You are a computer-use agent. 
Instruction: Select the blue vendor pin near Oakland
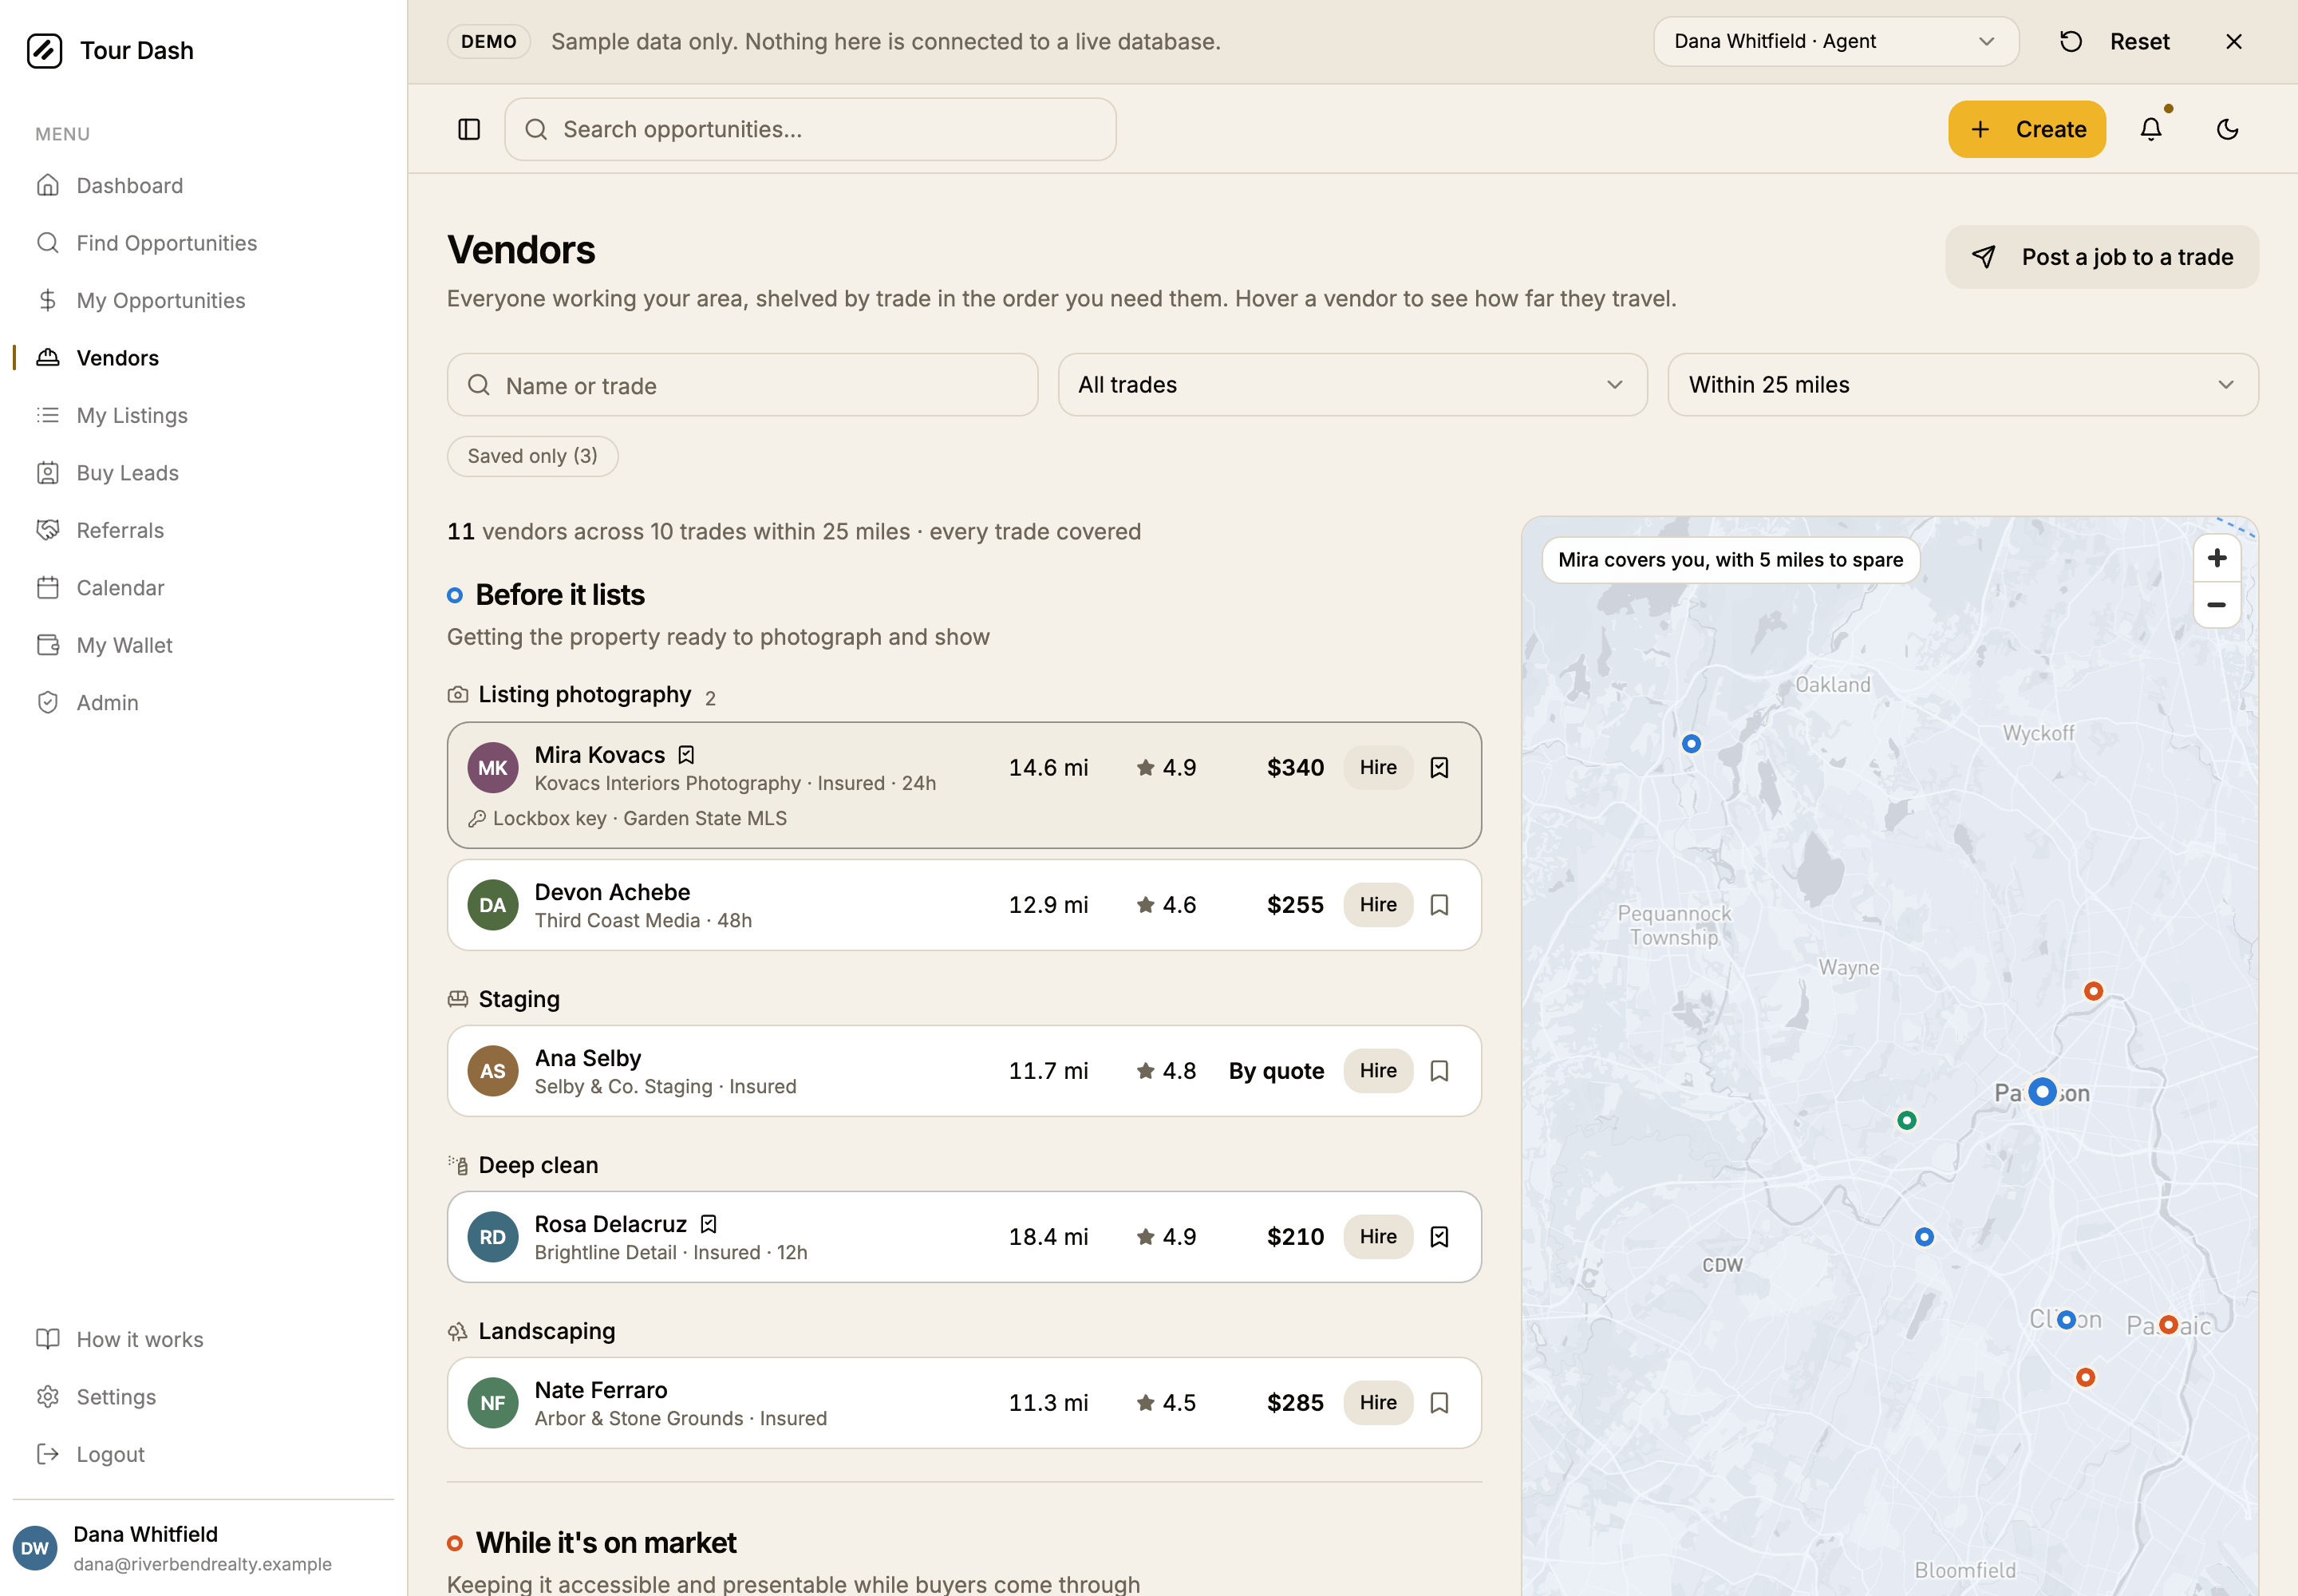tap(1691, 743)
